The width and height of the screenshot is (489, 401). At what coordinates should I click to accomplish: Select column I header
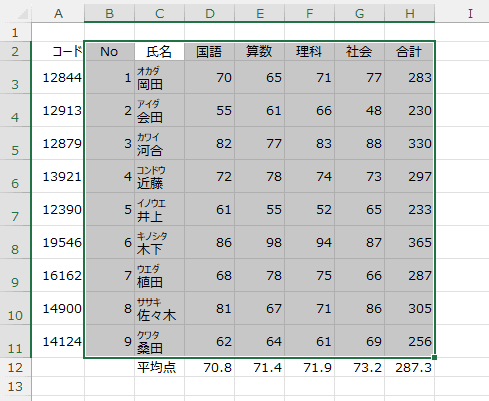470,13
